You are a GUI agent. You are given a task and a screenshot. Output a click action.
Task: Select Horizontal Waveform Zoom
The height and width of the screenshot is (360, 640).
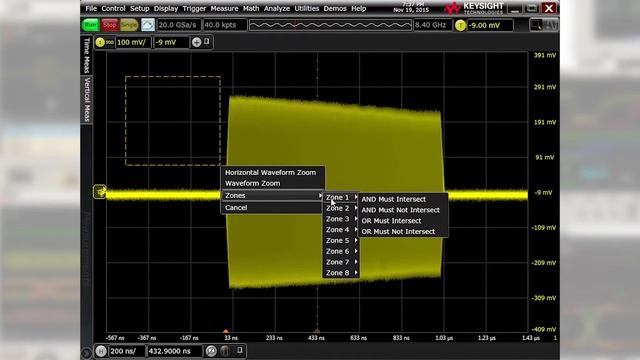[x=270, y=172]
